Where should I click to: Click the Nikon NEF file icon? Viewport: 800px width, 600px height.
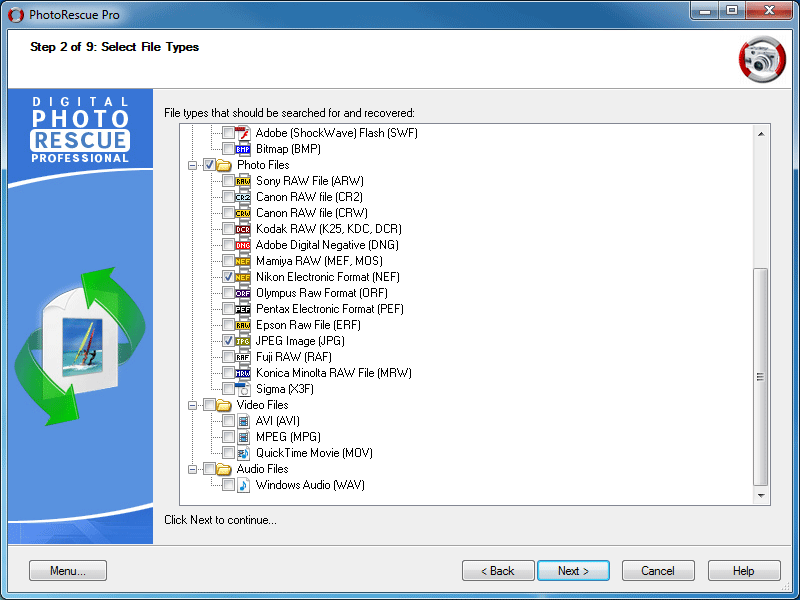point(243,277)
